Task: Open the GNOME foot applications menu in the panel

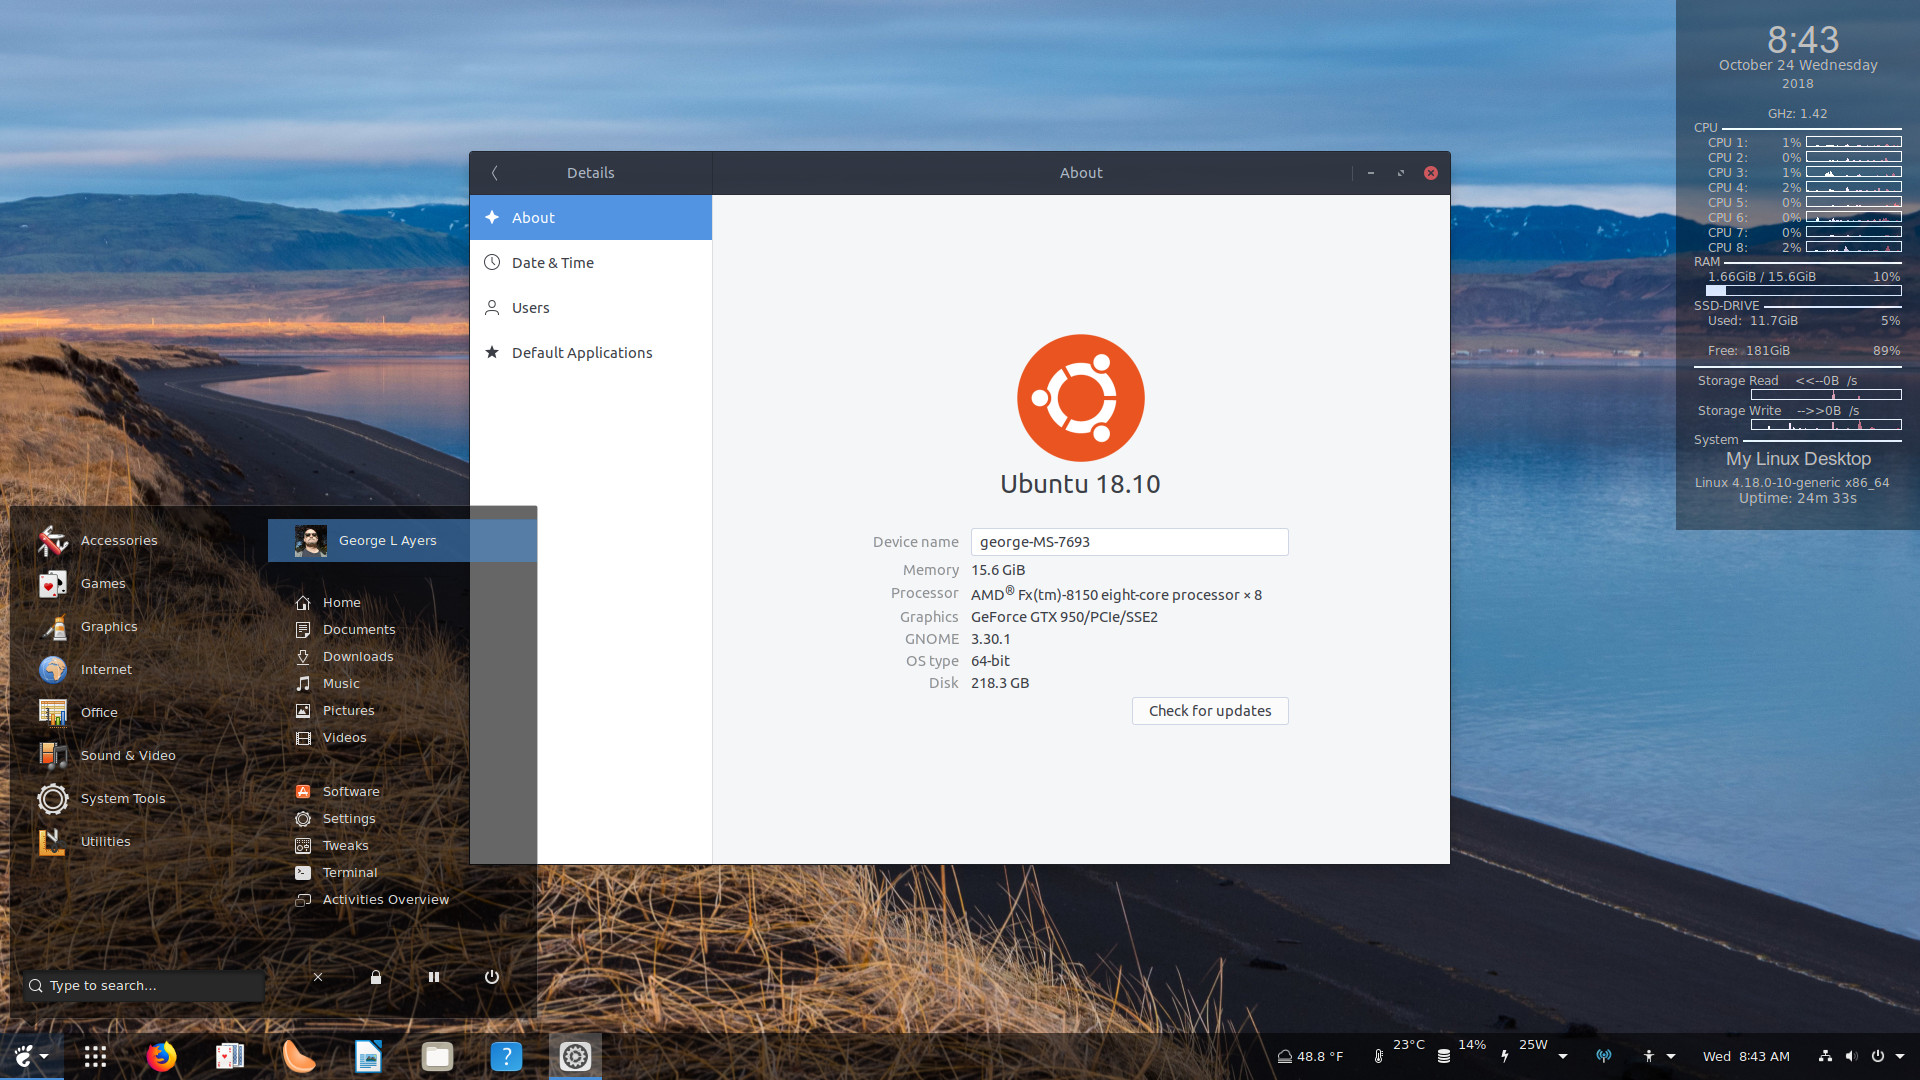Action: [31, 1056]
